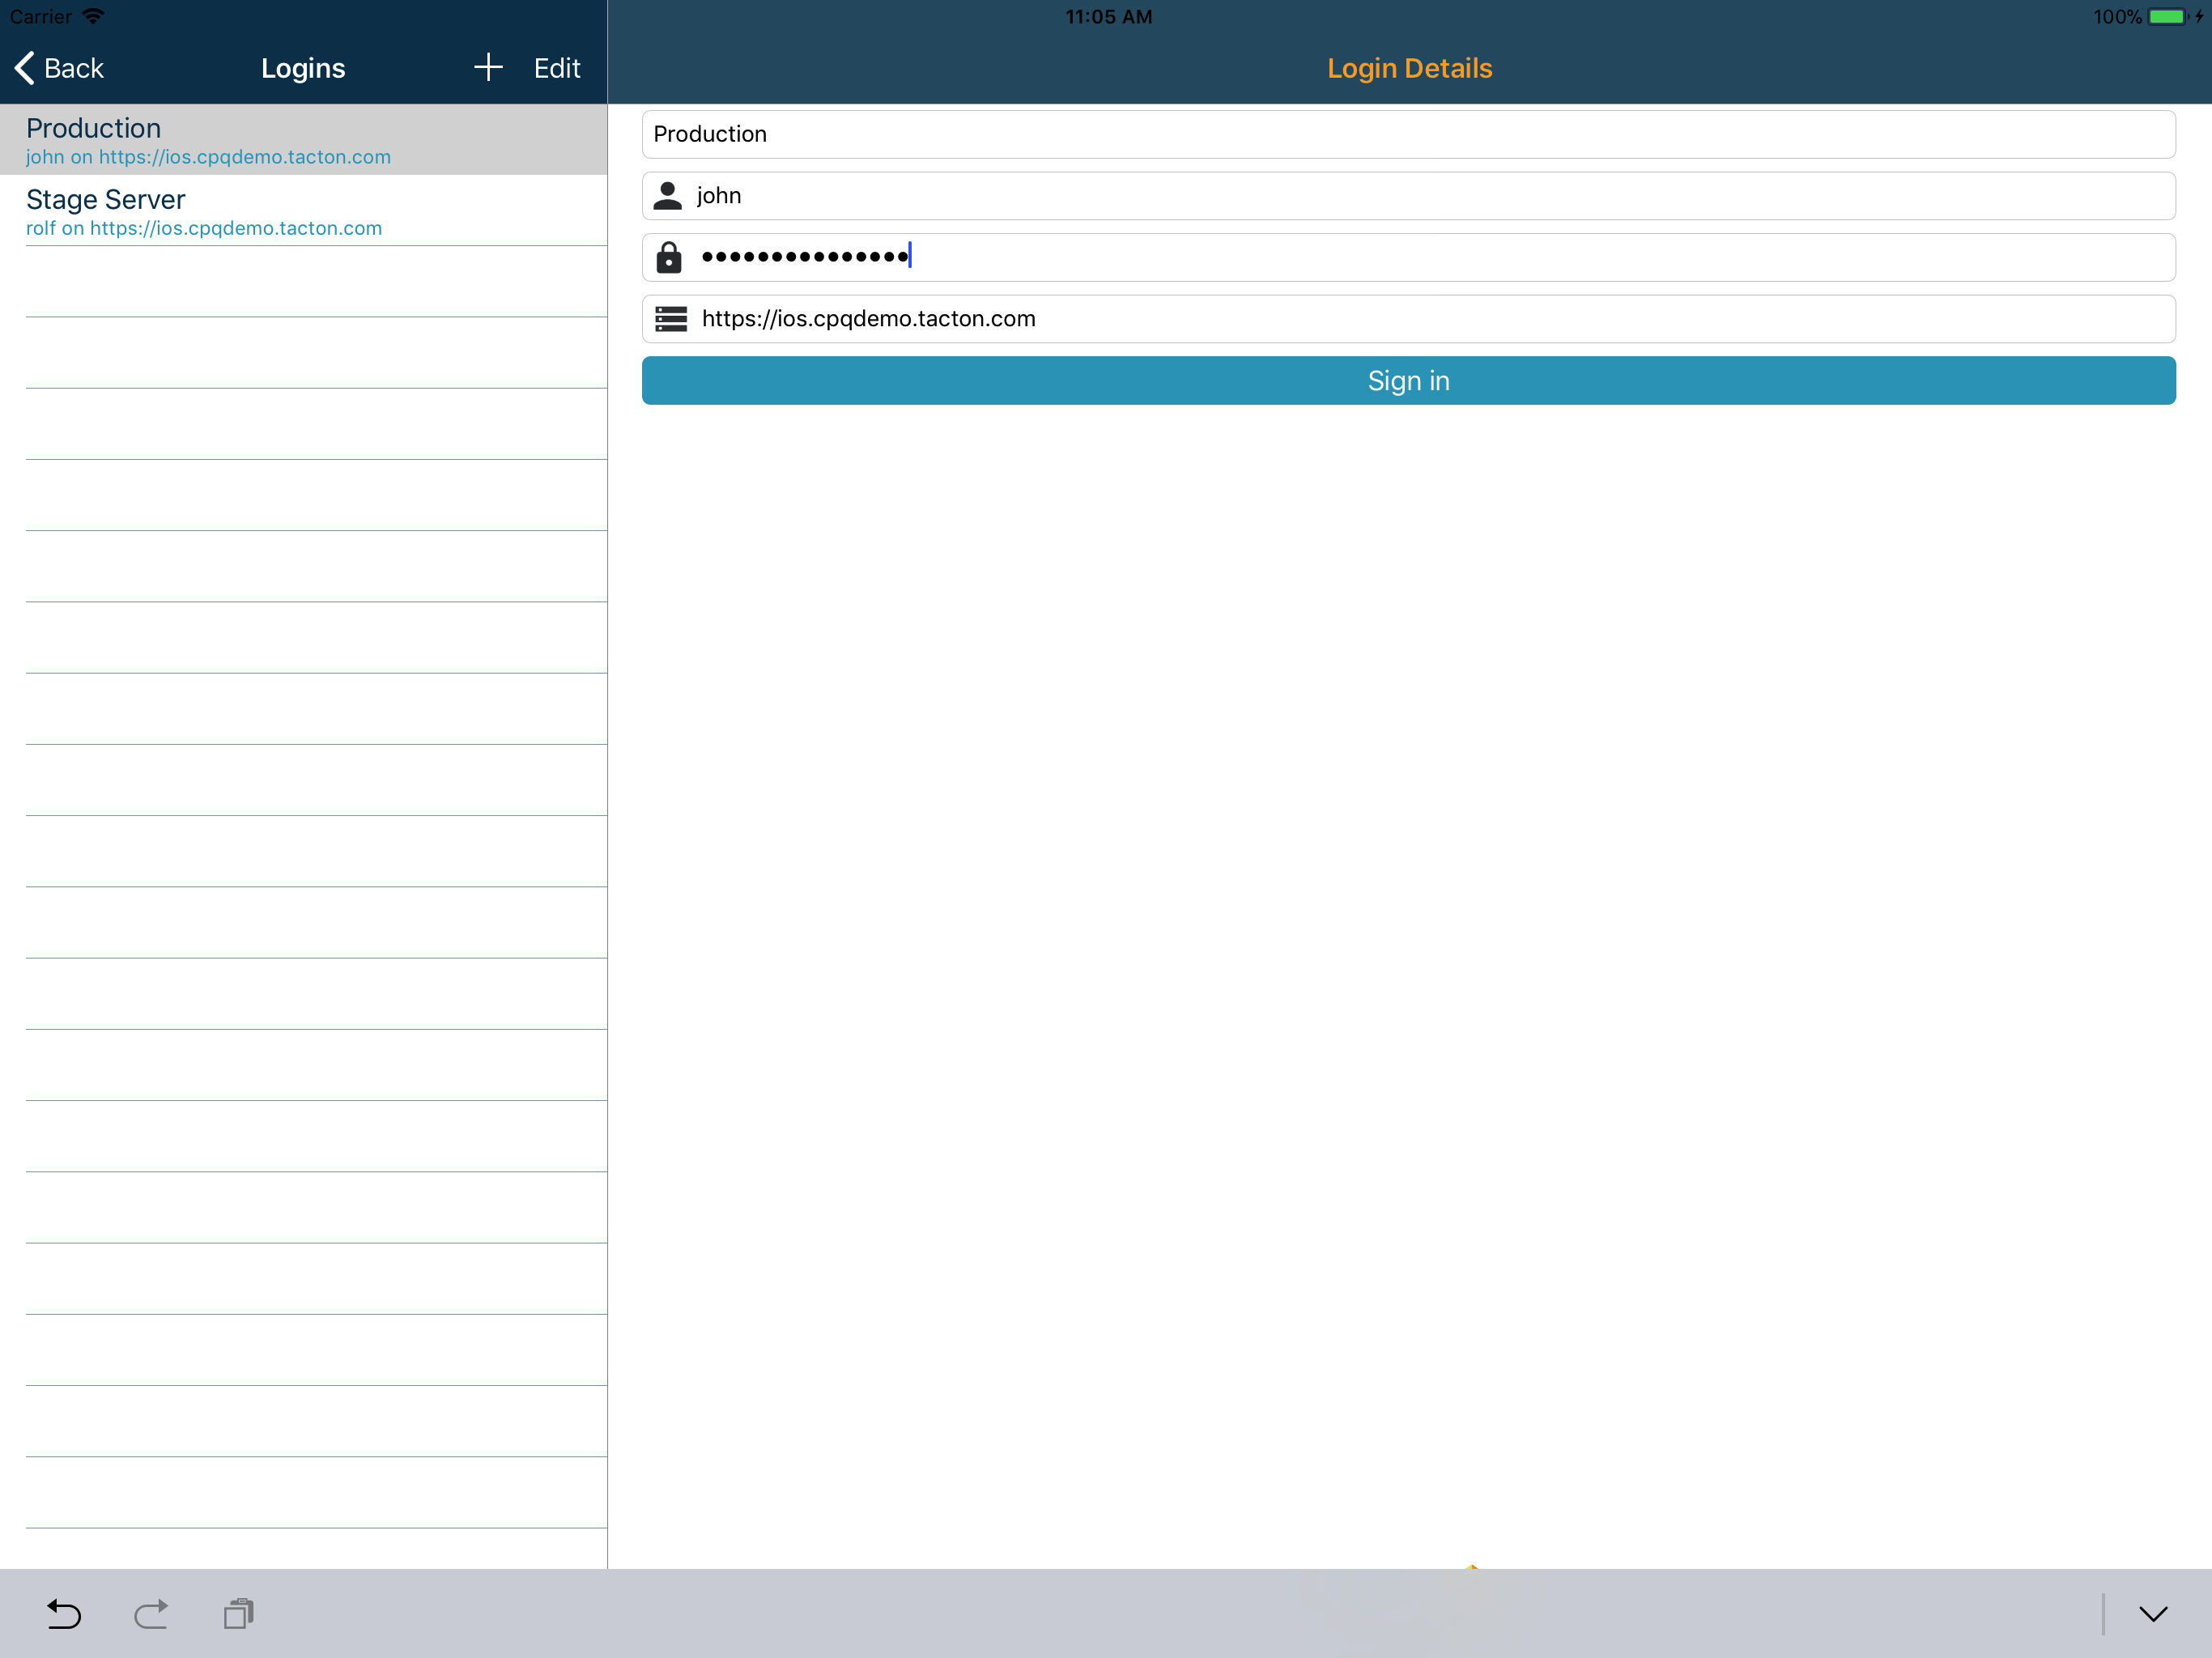Screen dimensions: 2212x1658
Task: Tap the paste clipboard icon
Action: [x=239, y=1614]
